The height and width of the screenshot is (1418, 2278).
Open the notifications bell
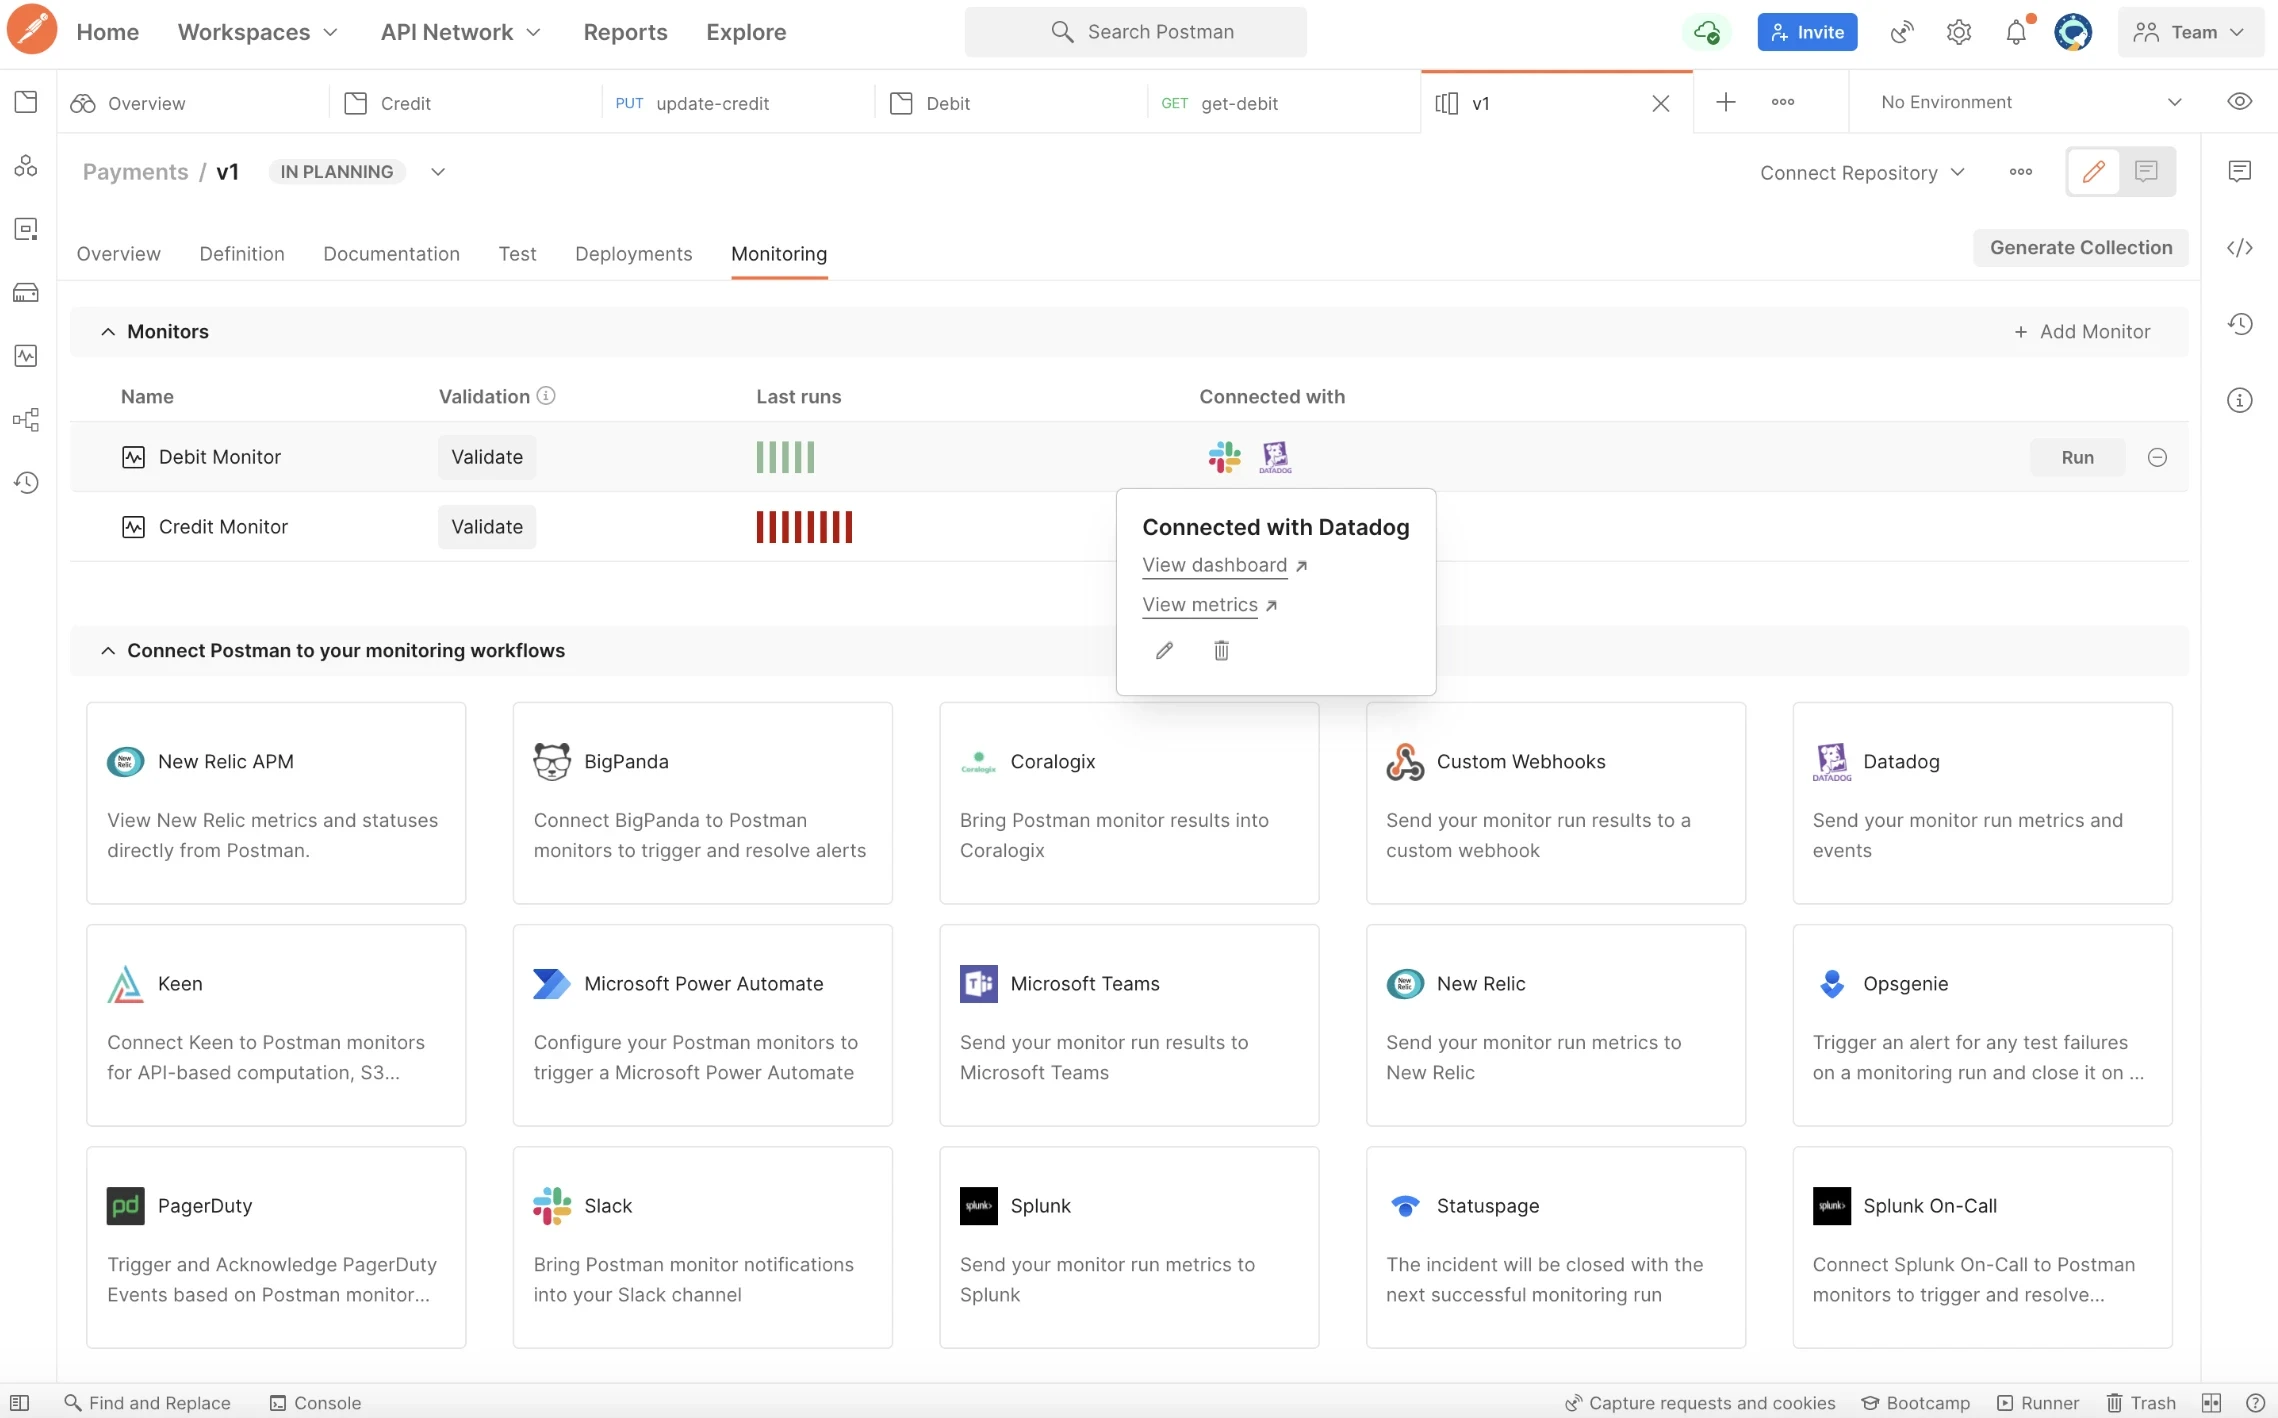pos(2016,32)
